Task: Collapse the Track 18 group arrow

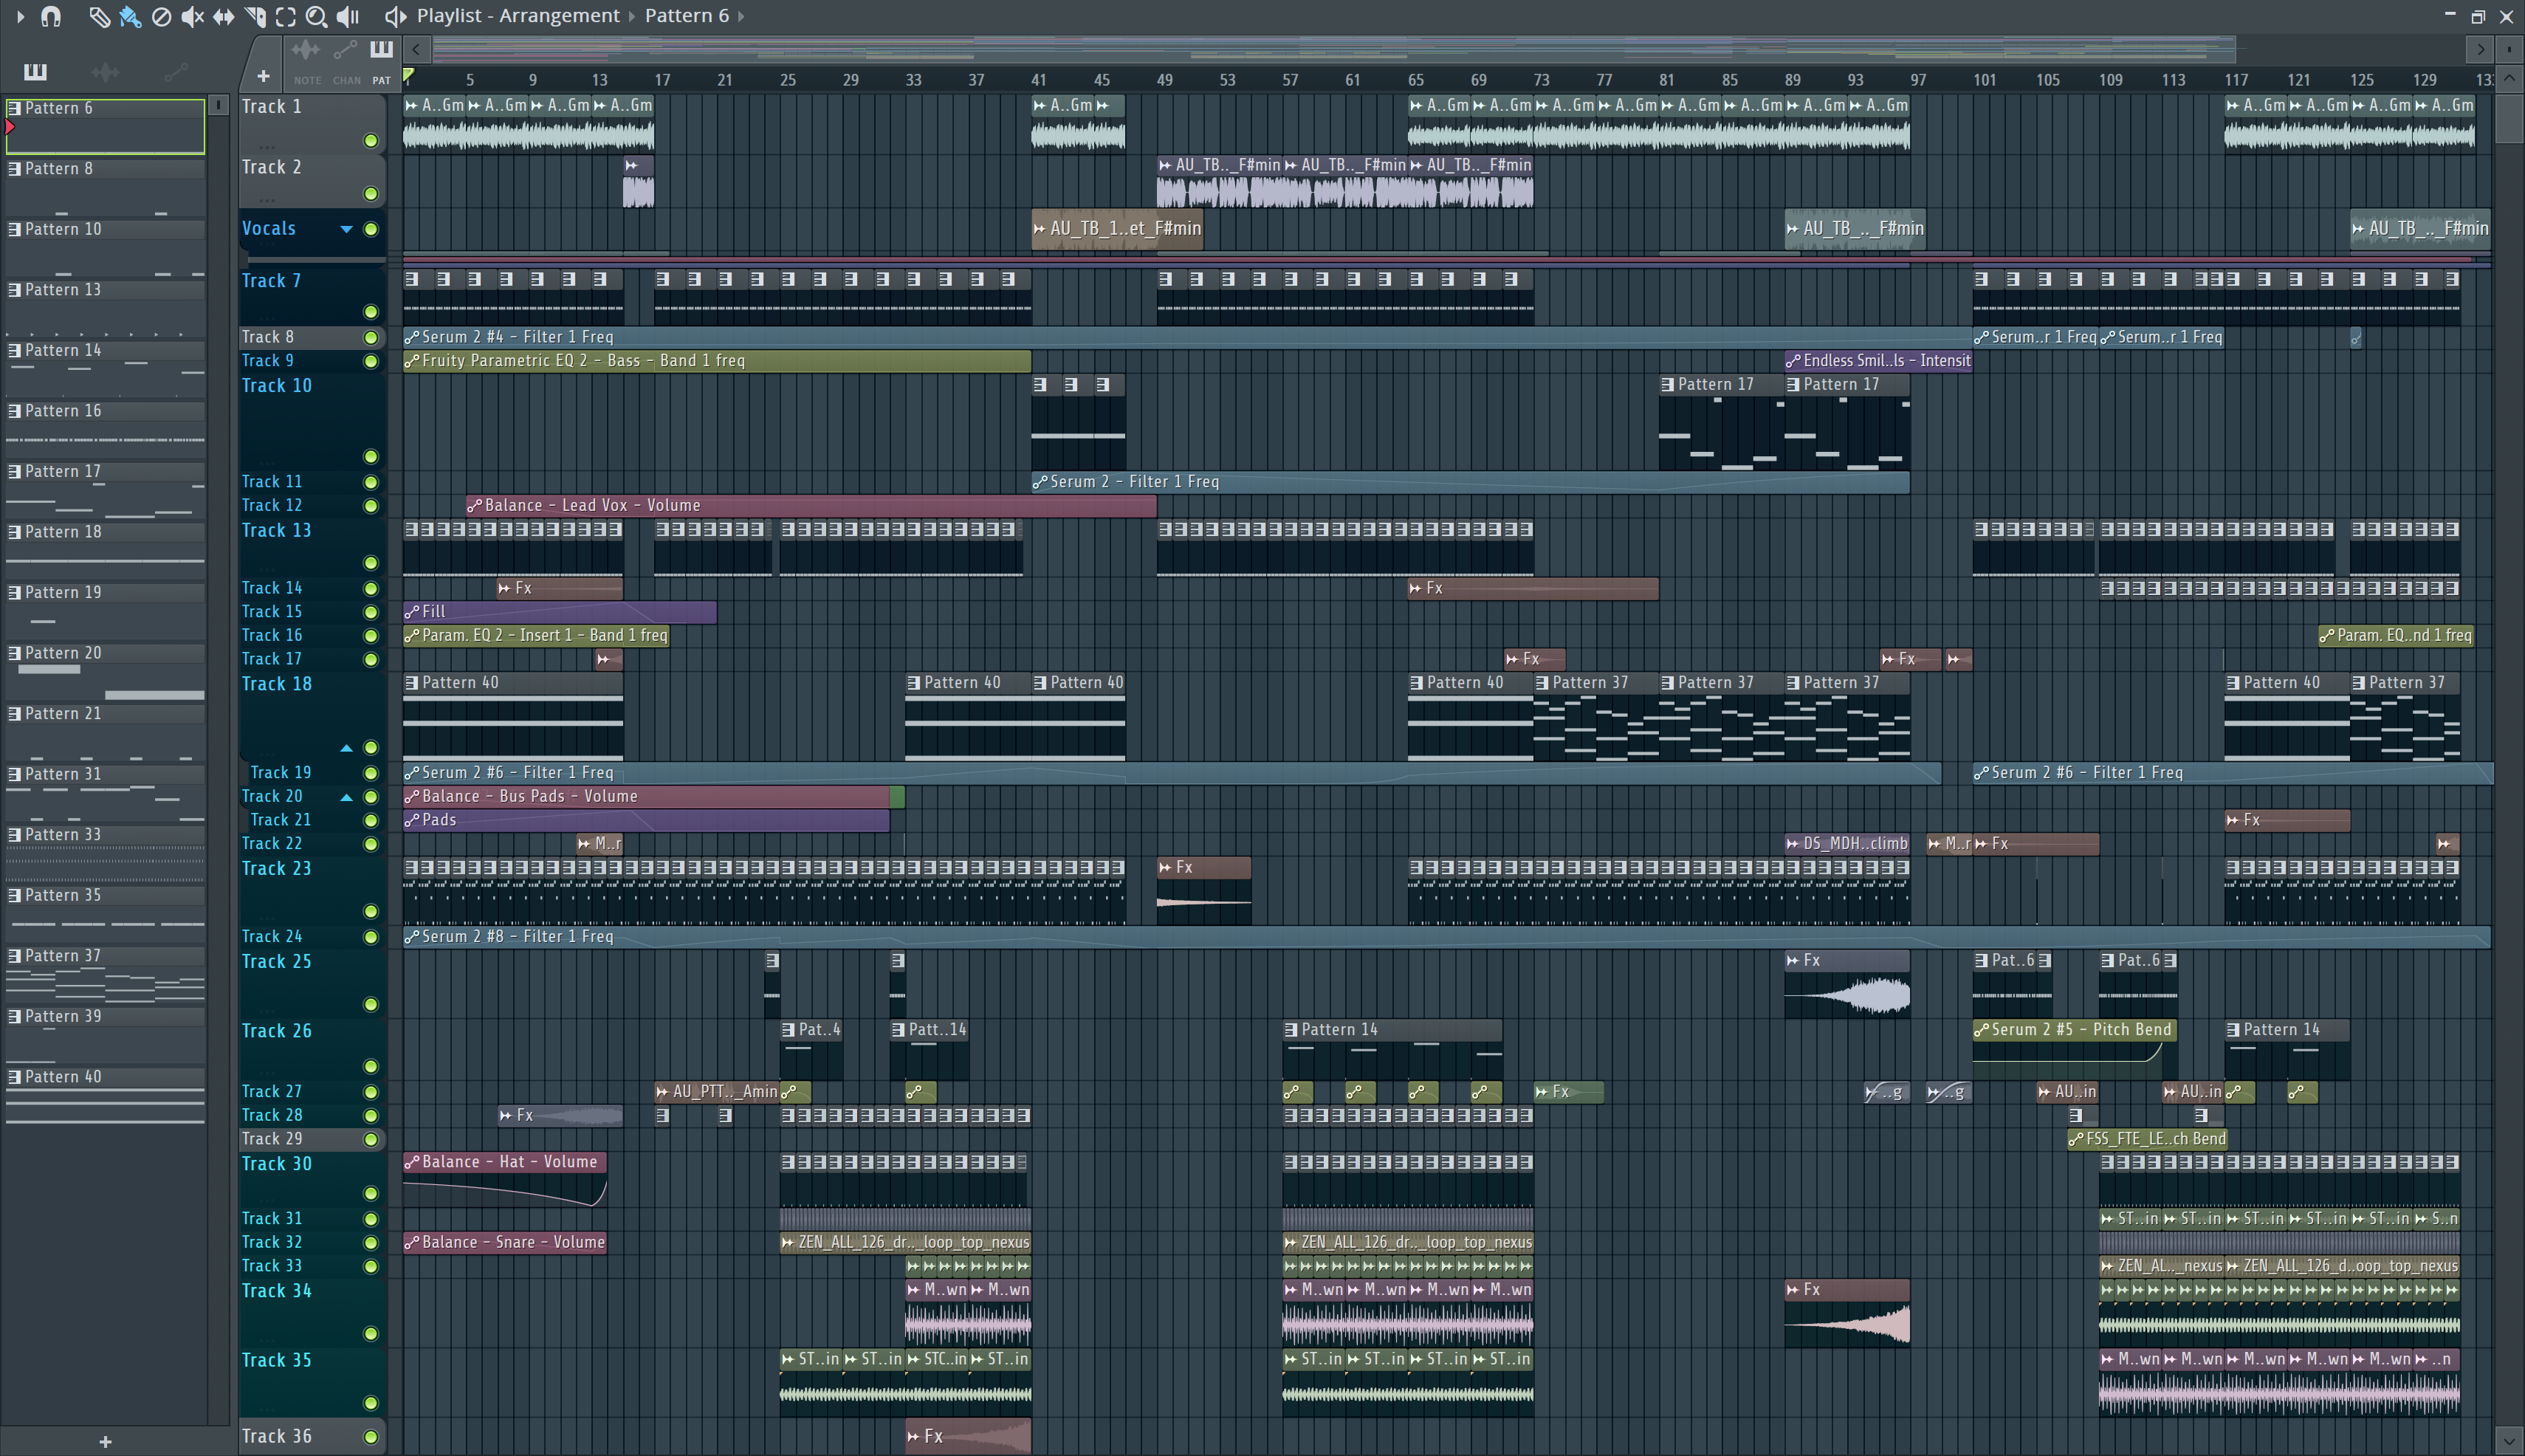Action: (x=346, y=748)
